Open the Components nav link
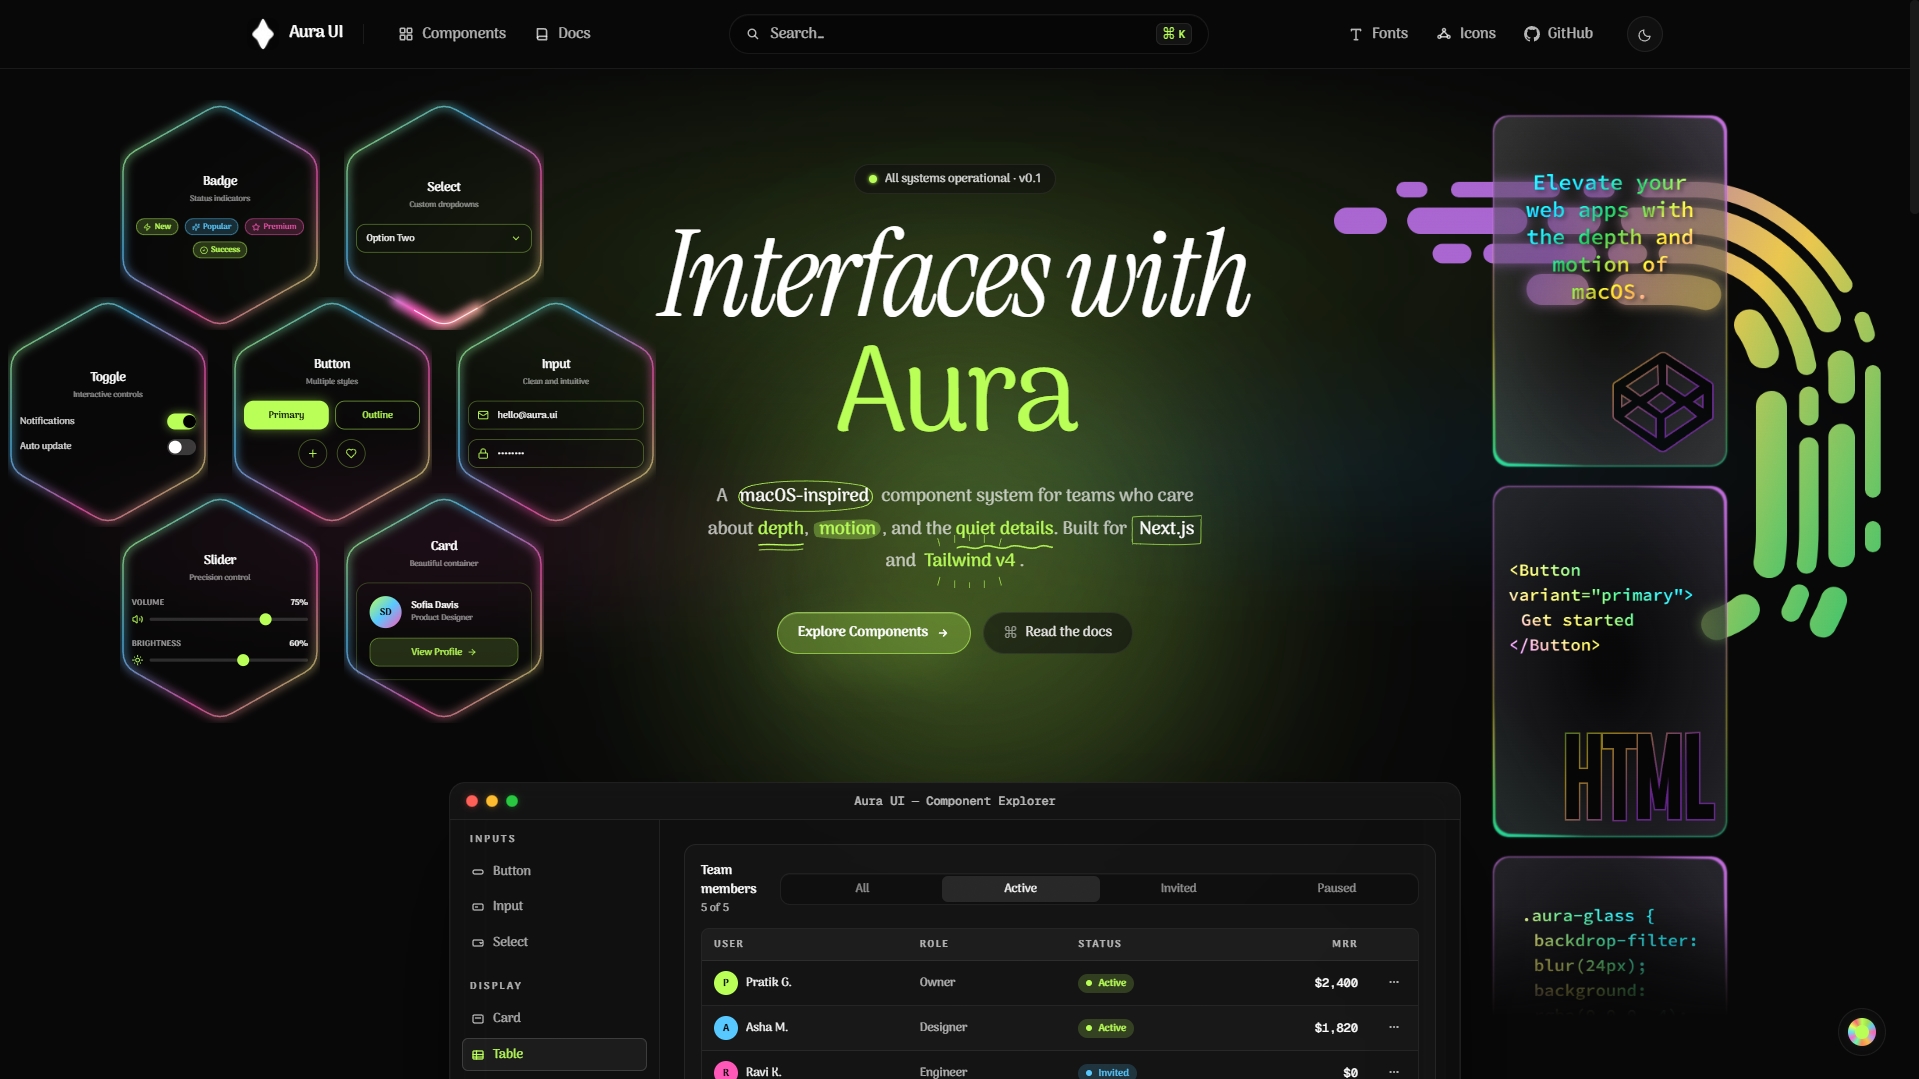 point(452,34)
